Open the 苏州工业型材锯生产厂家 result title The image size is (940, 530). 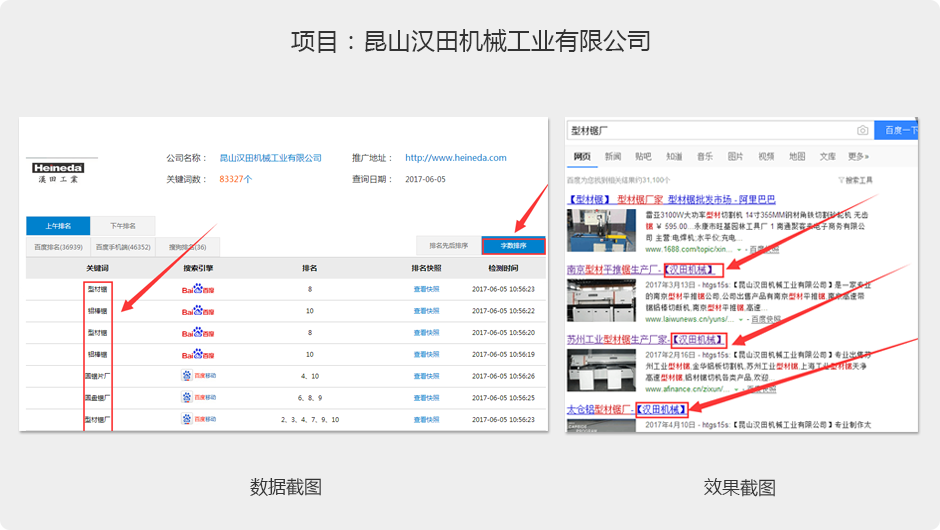click(x=646, y=340)
